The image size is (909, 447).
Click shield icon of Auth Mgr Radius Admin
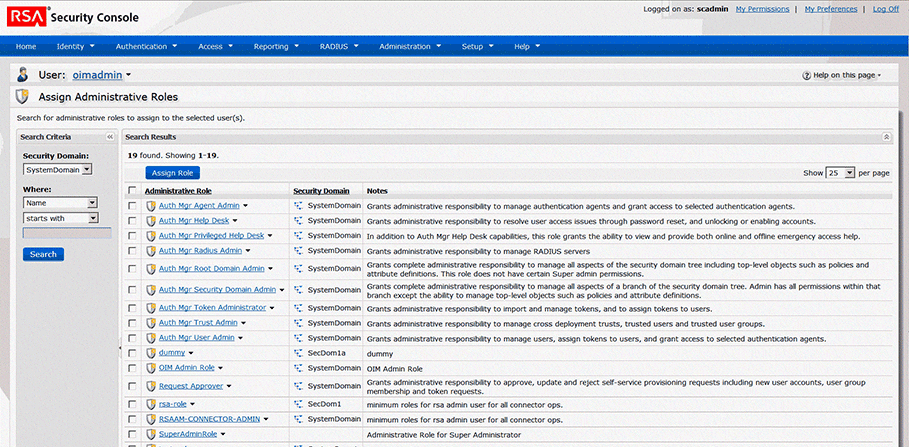pos(151,251)
